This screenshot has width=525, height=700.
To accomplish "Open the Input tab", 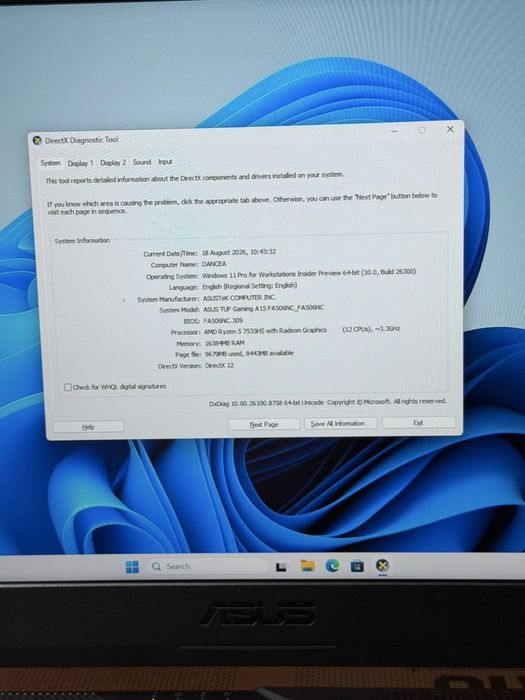I will (x=165, y=162).
